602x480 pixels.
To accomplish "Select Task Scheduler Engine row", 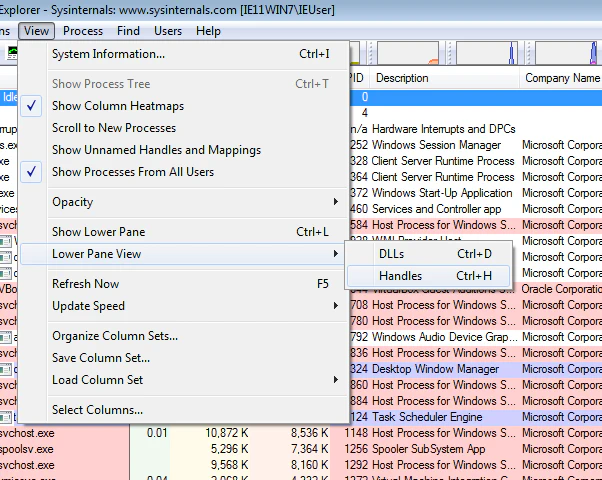I will [476, 417].
